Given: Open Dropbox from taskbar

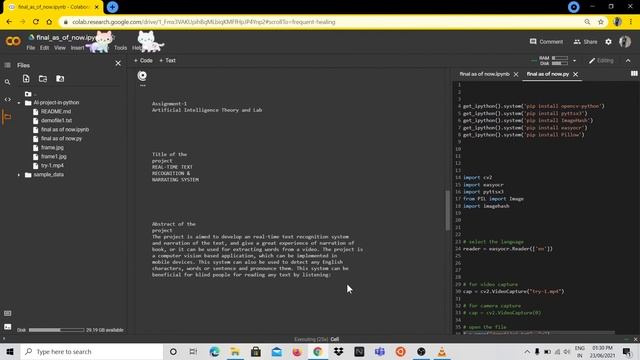Looking at the screenshot, I should pos(338,351).
